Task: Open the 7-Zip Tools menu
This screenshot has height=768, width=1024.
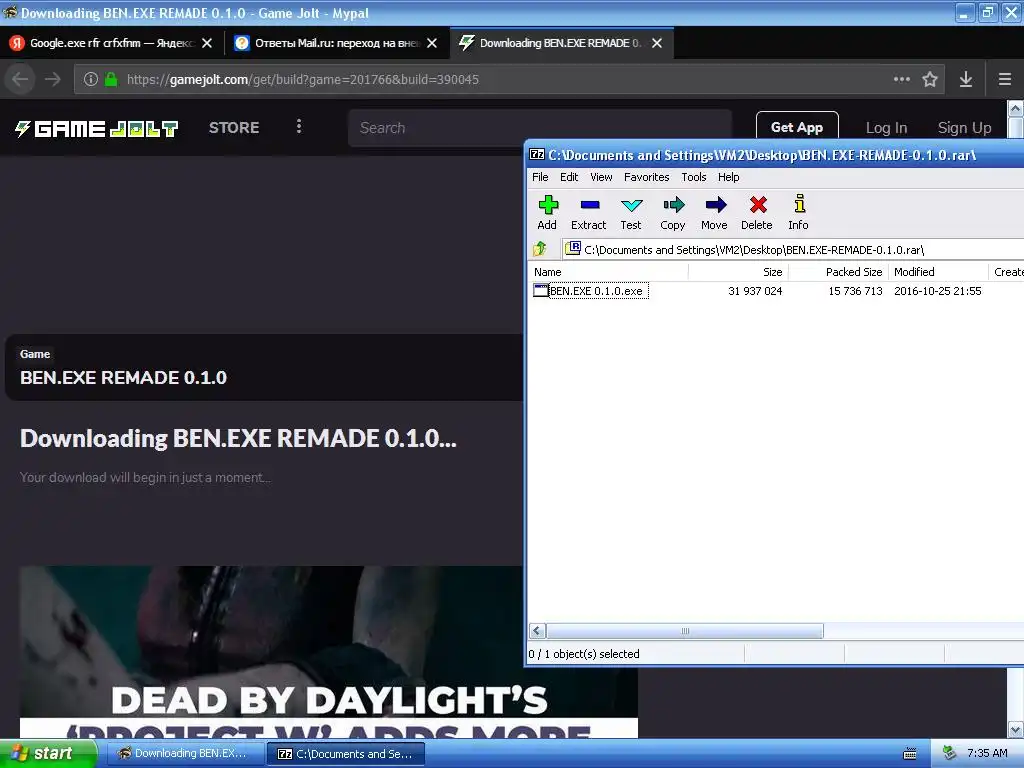Action: click(694, 177)
